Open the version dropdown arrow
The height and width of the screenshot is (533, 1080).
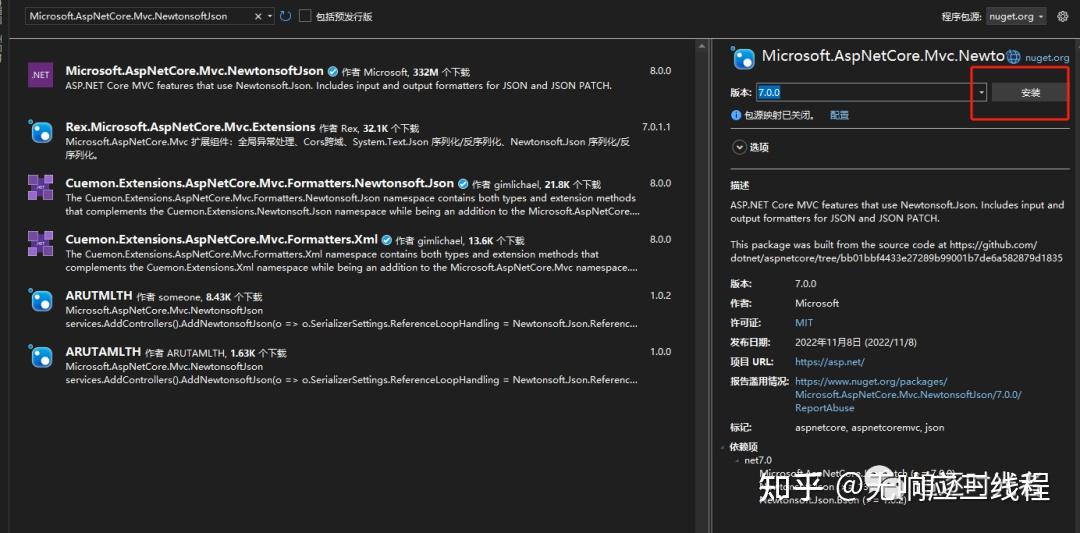point(982,92)
